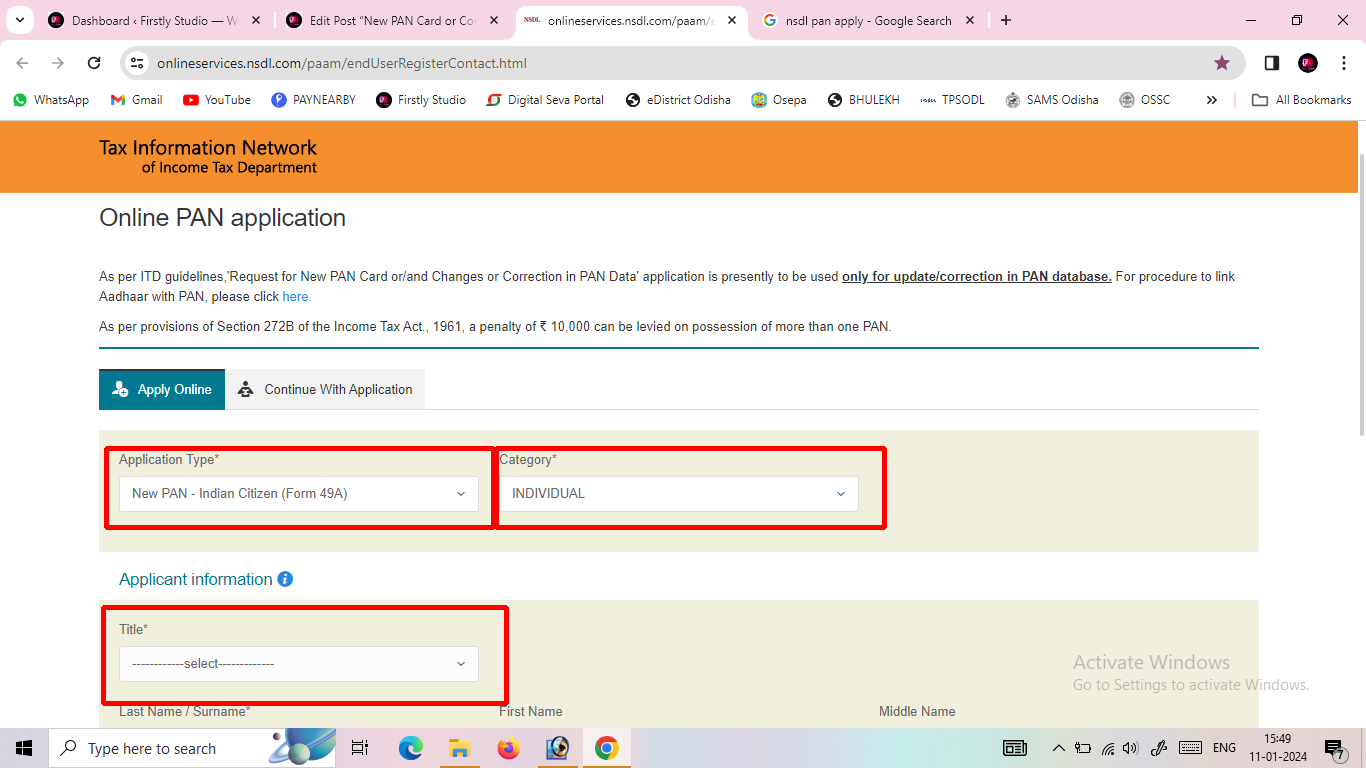
Task: Open the Chrome profile icon
Action: (x=1308, y=62)
